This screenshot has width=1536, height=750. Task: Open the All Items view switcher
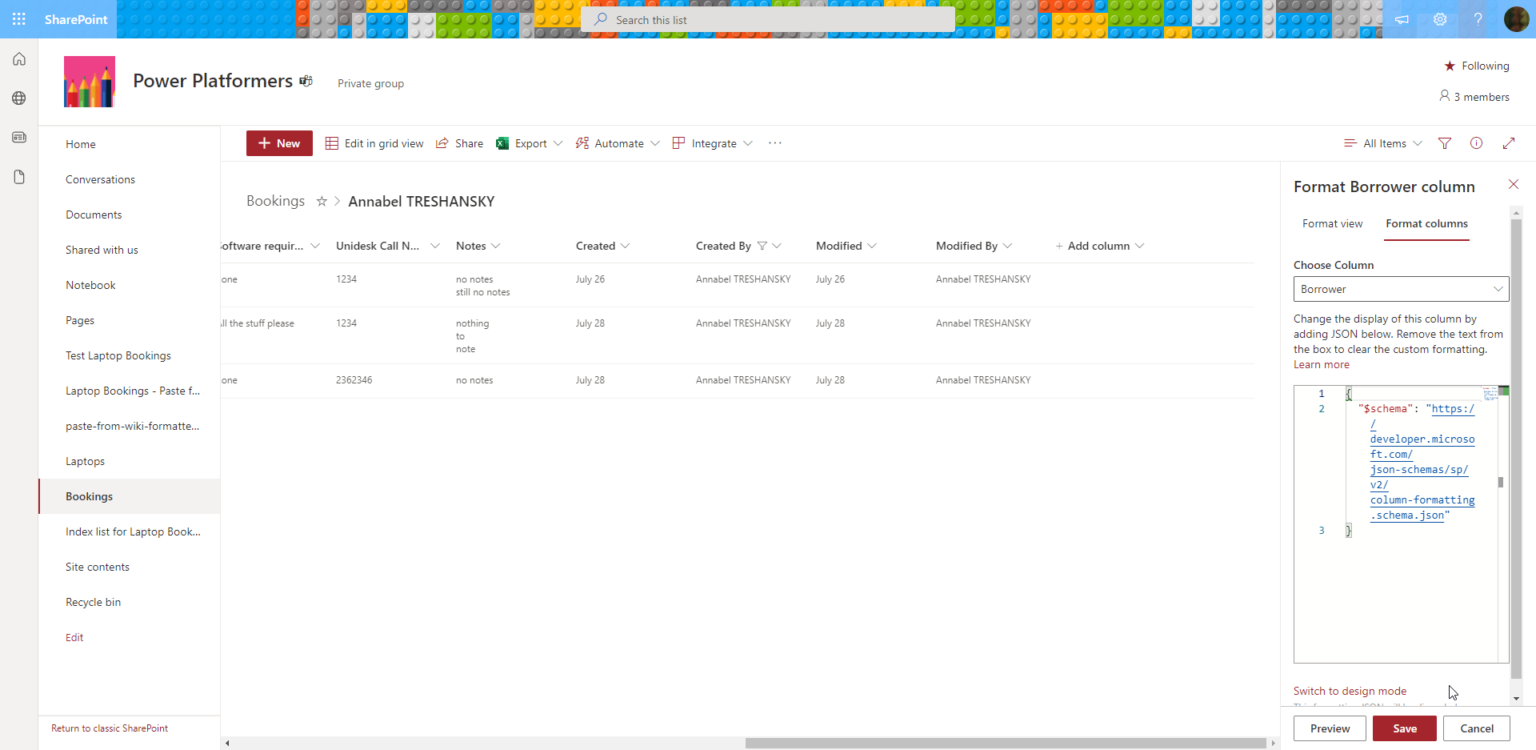pos(1382,143)
